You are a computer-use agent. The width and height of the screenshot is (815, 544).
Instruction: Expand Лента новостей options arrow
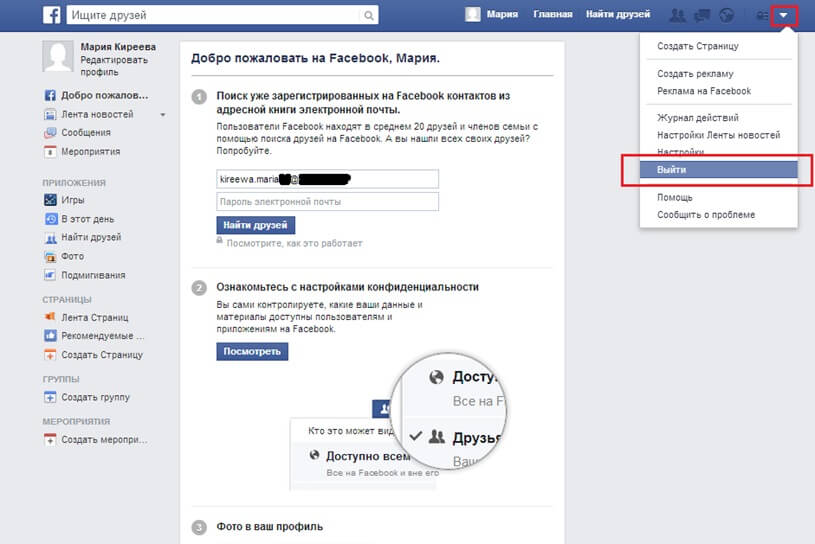tap(163, 114)
